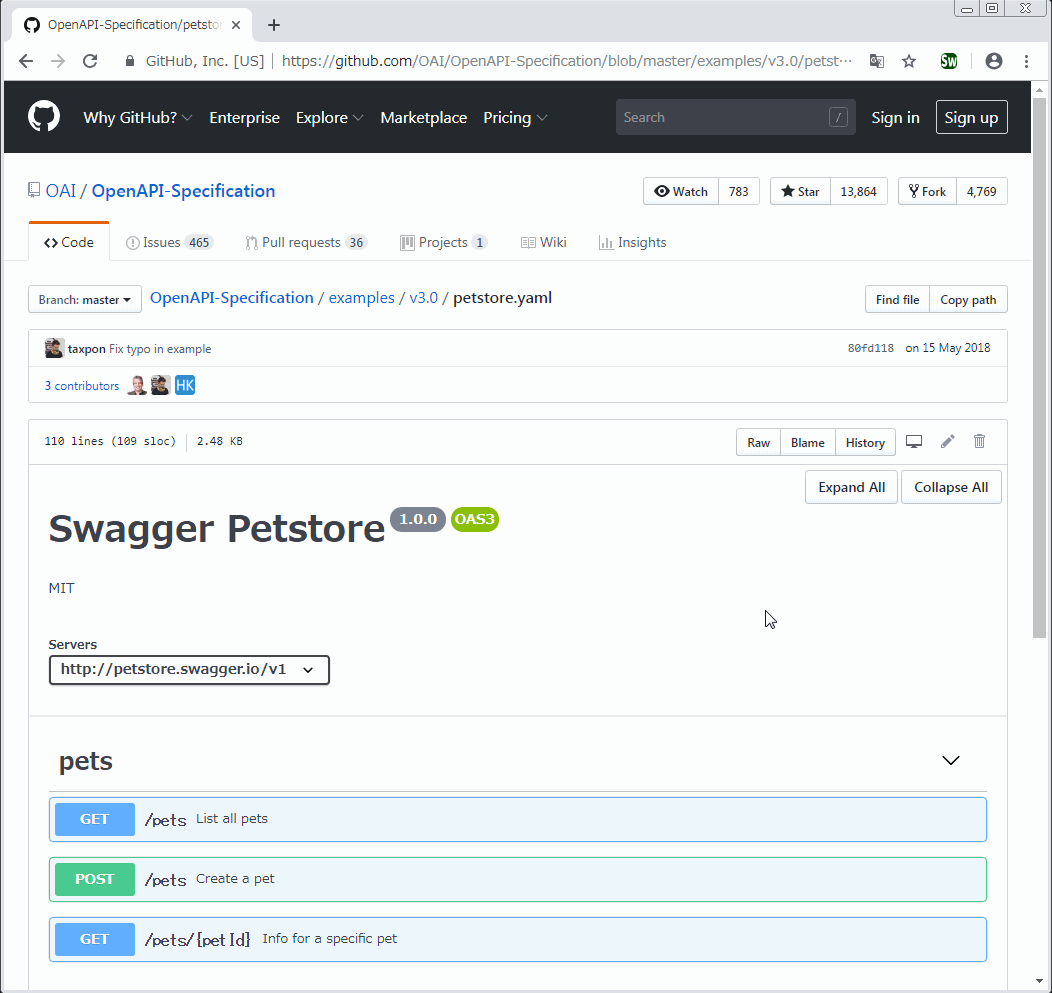Open the Pricing dropdown menu
Image resolution: width=1052 pixels, height=993 pixels.
tap(515, 117)
